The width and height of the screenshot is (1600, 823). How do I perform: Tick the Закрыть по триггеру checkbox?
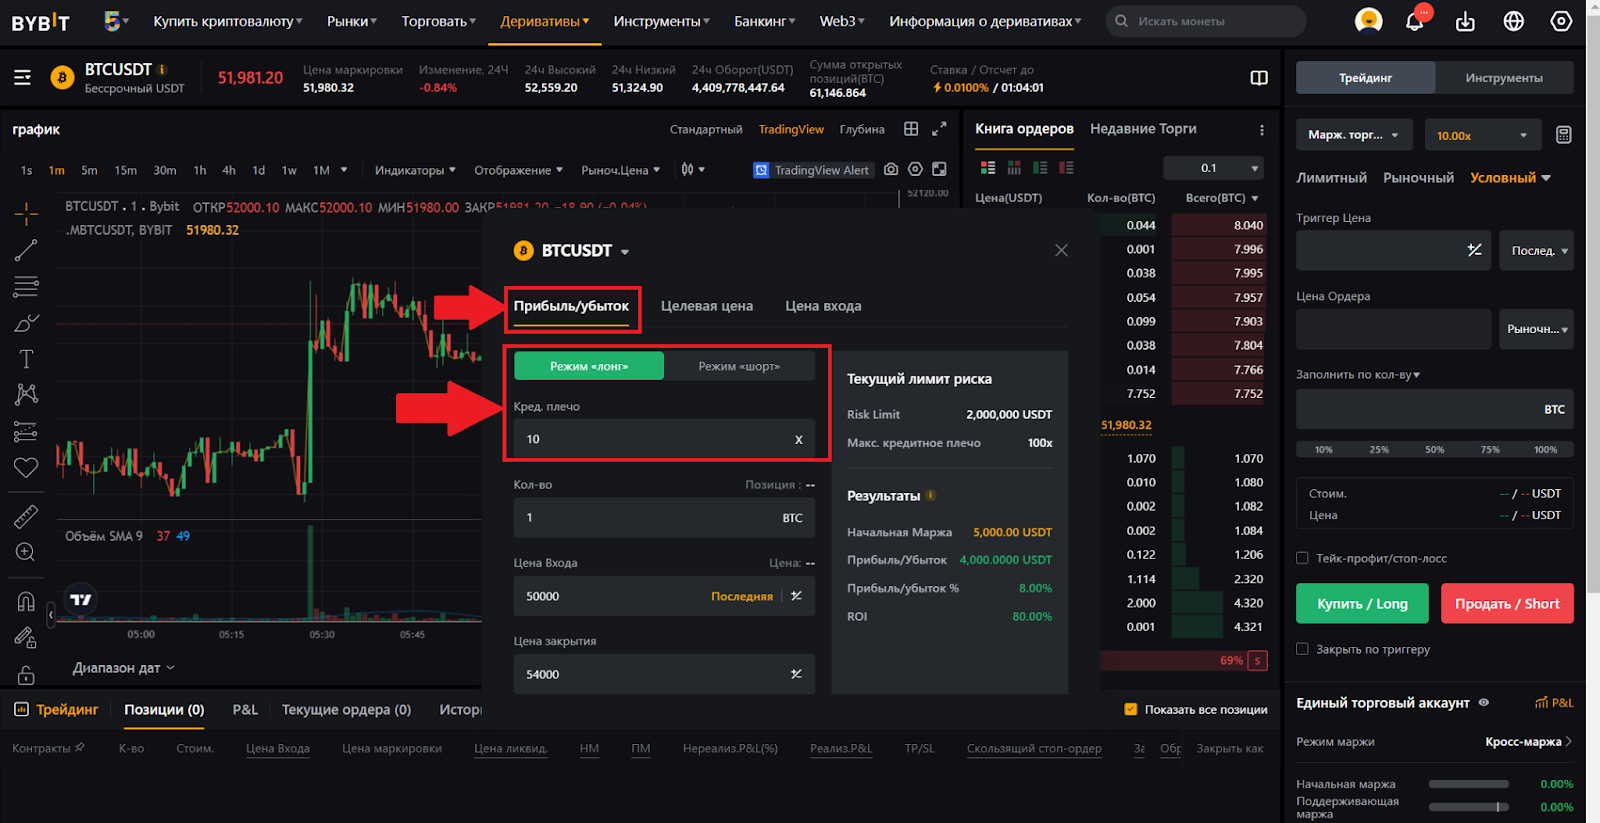tap(1302, 649)
